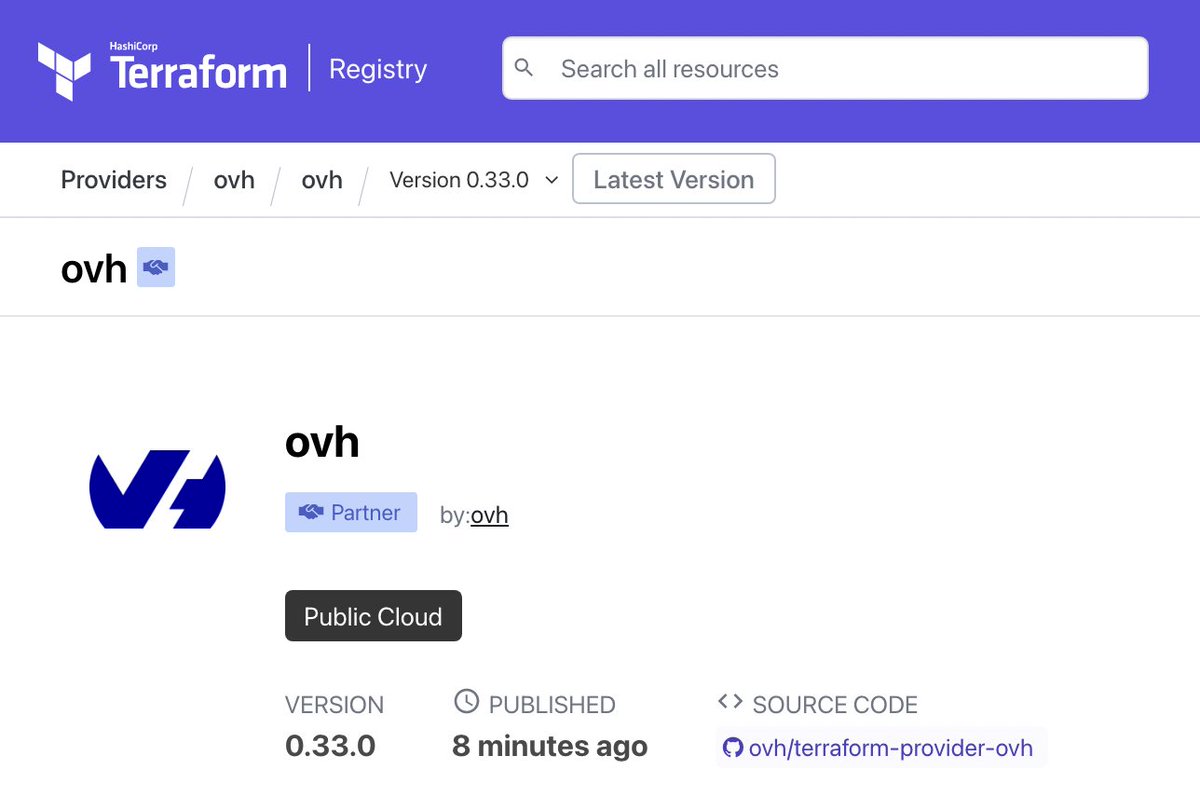
Task: Open the second ovh provider breadcrumb
Action: 322,180
